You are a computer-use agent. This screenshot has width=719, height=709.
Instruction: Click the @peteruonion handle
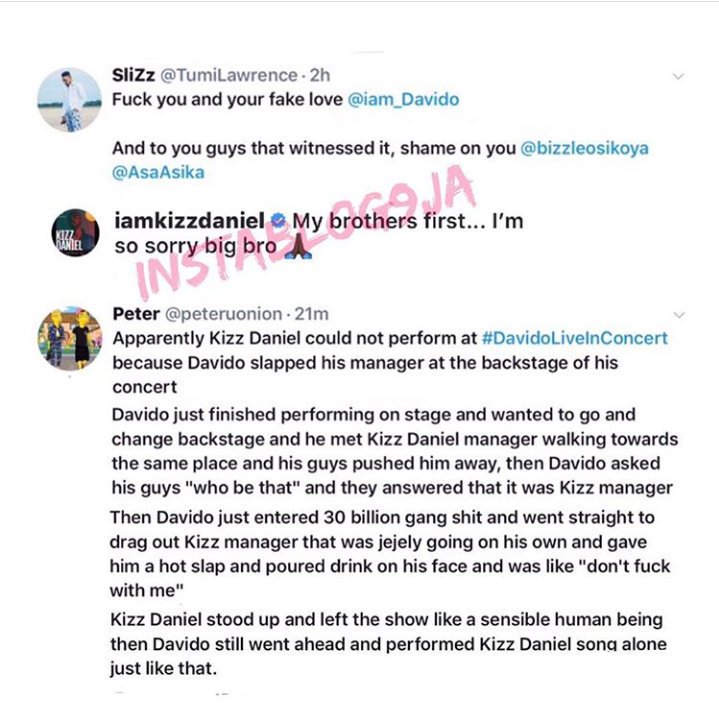(223, 314)
